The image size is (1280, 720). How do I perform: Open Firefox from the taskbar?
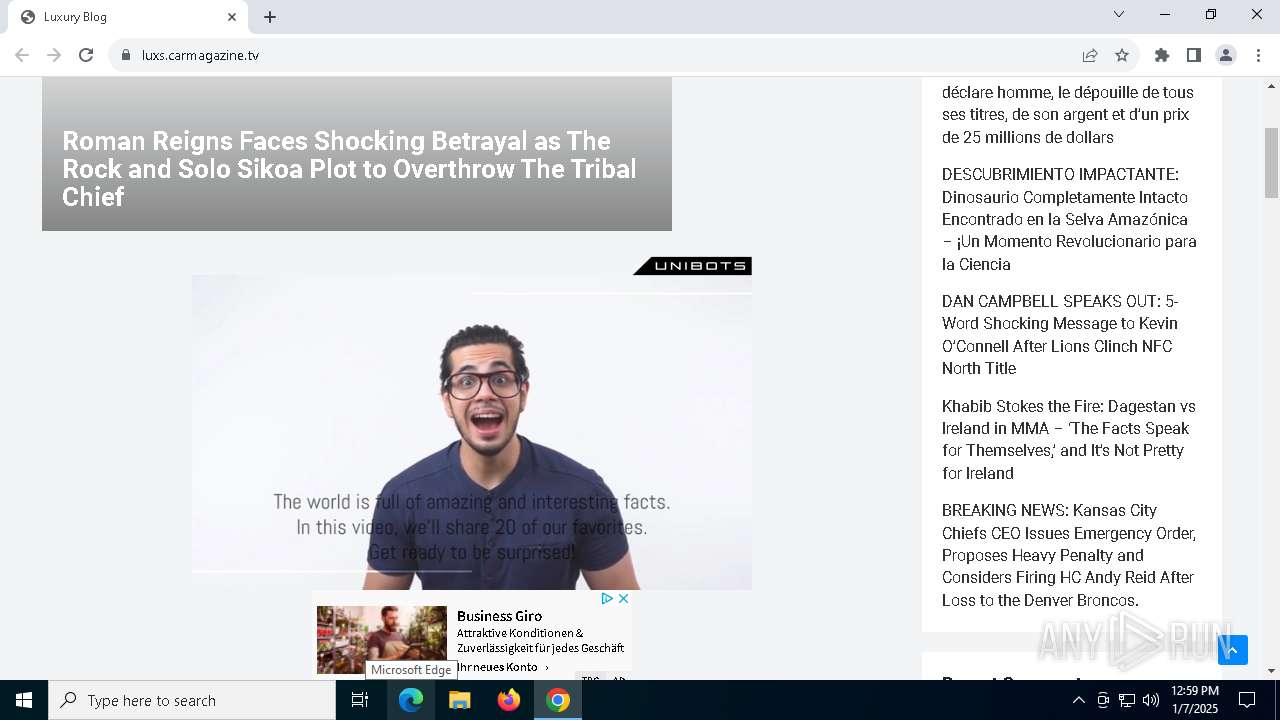tap(509, 700)
